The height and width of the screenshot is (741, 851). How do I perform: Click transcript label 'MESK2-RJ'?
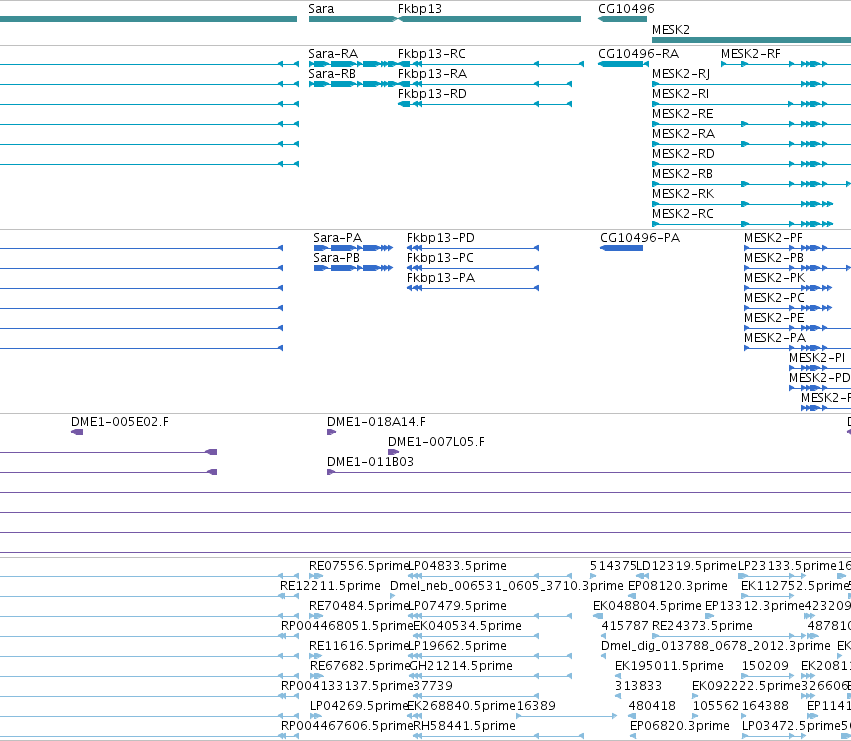coord(681,74)
